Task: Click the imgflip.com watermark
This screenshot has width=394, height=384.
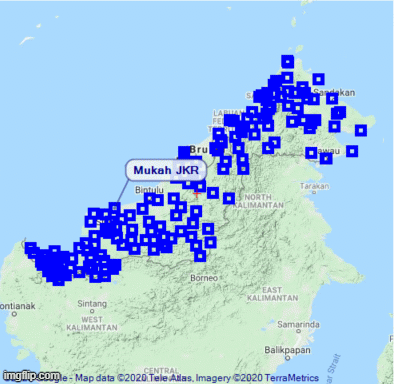Action: [32, 376]
